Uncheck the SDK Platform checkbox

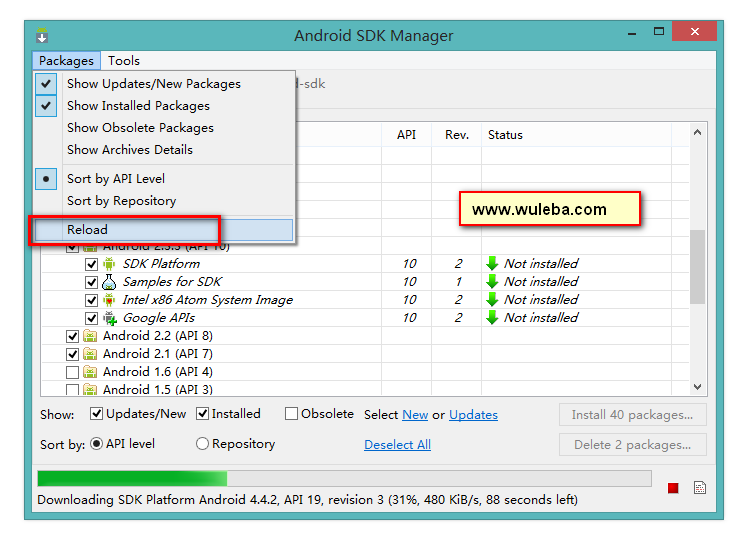click(91, 264)
